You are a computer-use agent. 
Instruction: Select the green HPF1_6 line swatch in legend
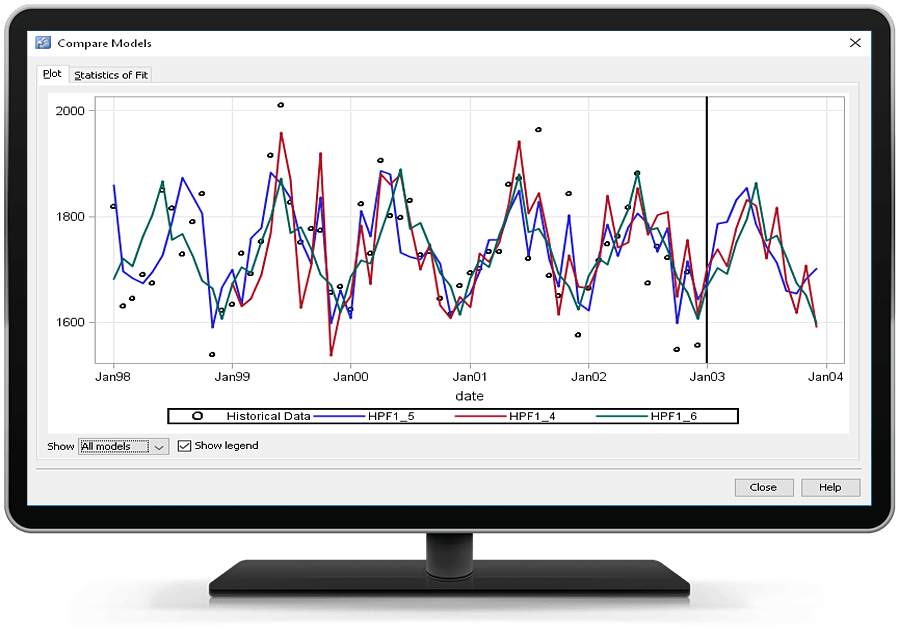pos(618,416)
